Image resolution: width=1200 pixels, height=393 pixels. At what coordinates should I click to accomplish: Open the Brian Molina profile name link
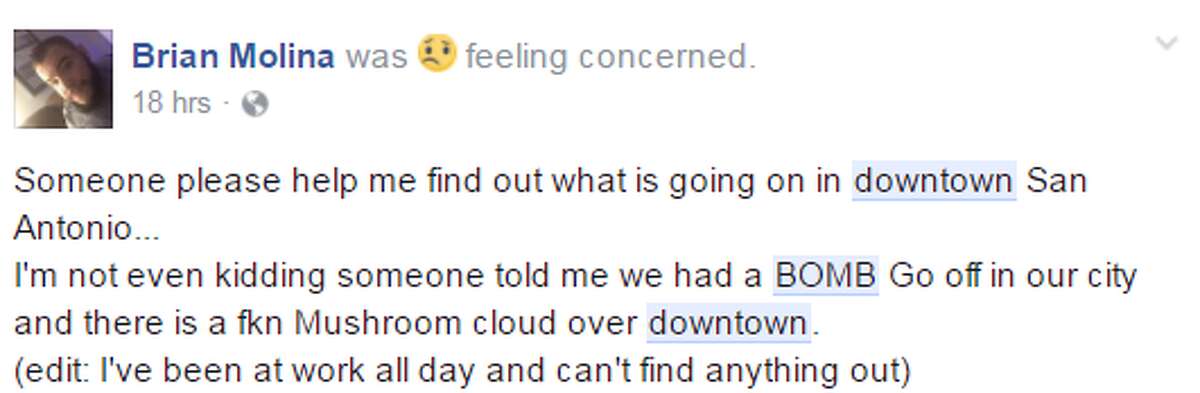click(x=234, y=56)
